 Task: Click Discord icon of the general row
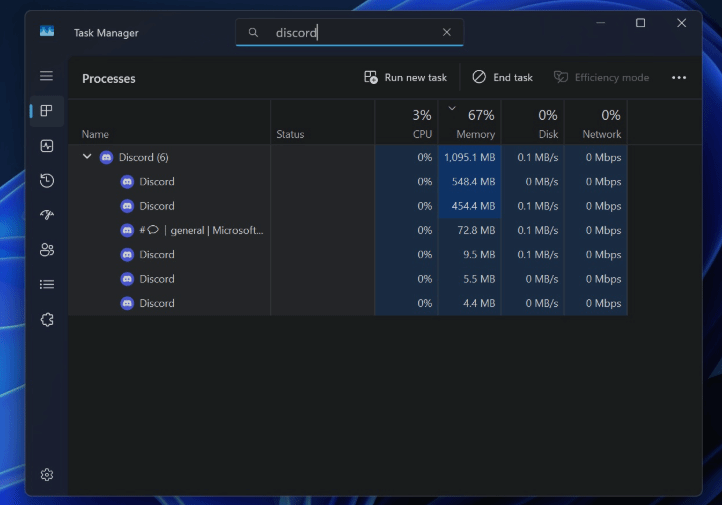[127, 230]
